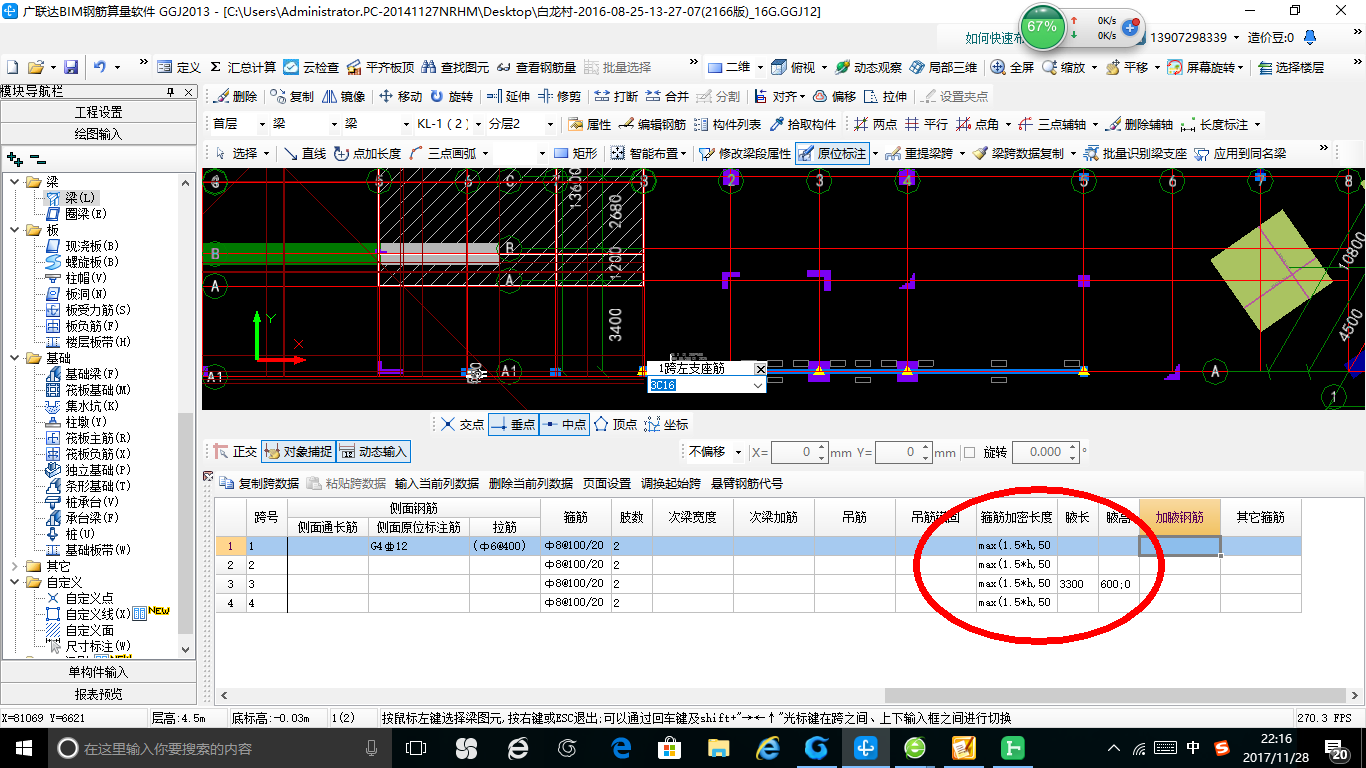Open 查看钢筋量 rebar quantity viewer
Screen dimensions: 1366x768
(x=536, y=67)
